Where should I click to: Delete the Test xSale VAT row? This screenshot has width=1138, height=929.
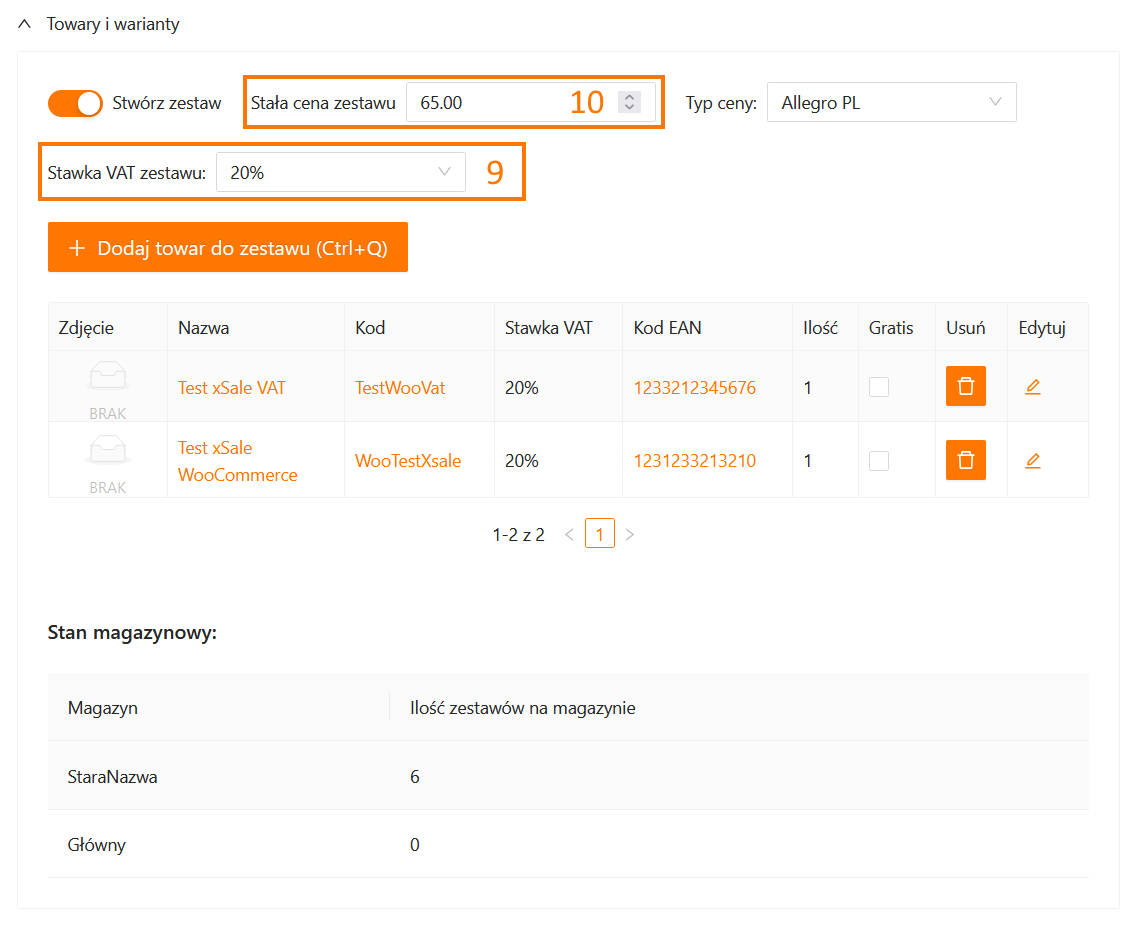(x=965, y=386)
